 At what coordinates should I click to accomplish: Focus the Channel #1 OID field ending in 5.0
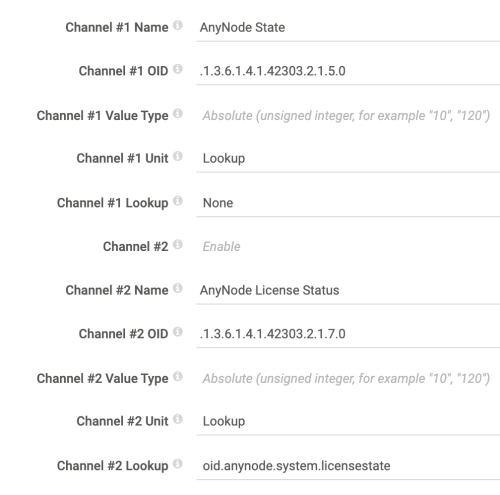348,71
